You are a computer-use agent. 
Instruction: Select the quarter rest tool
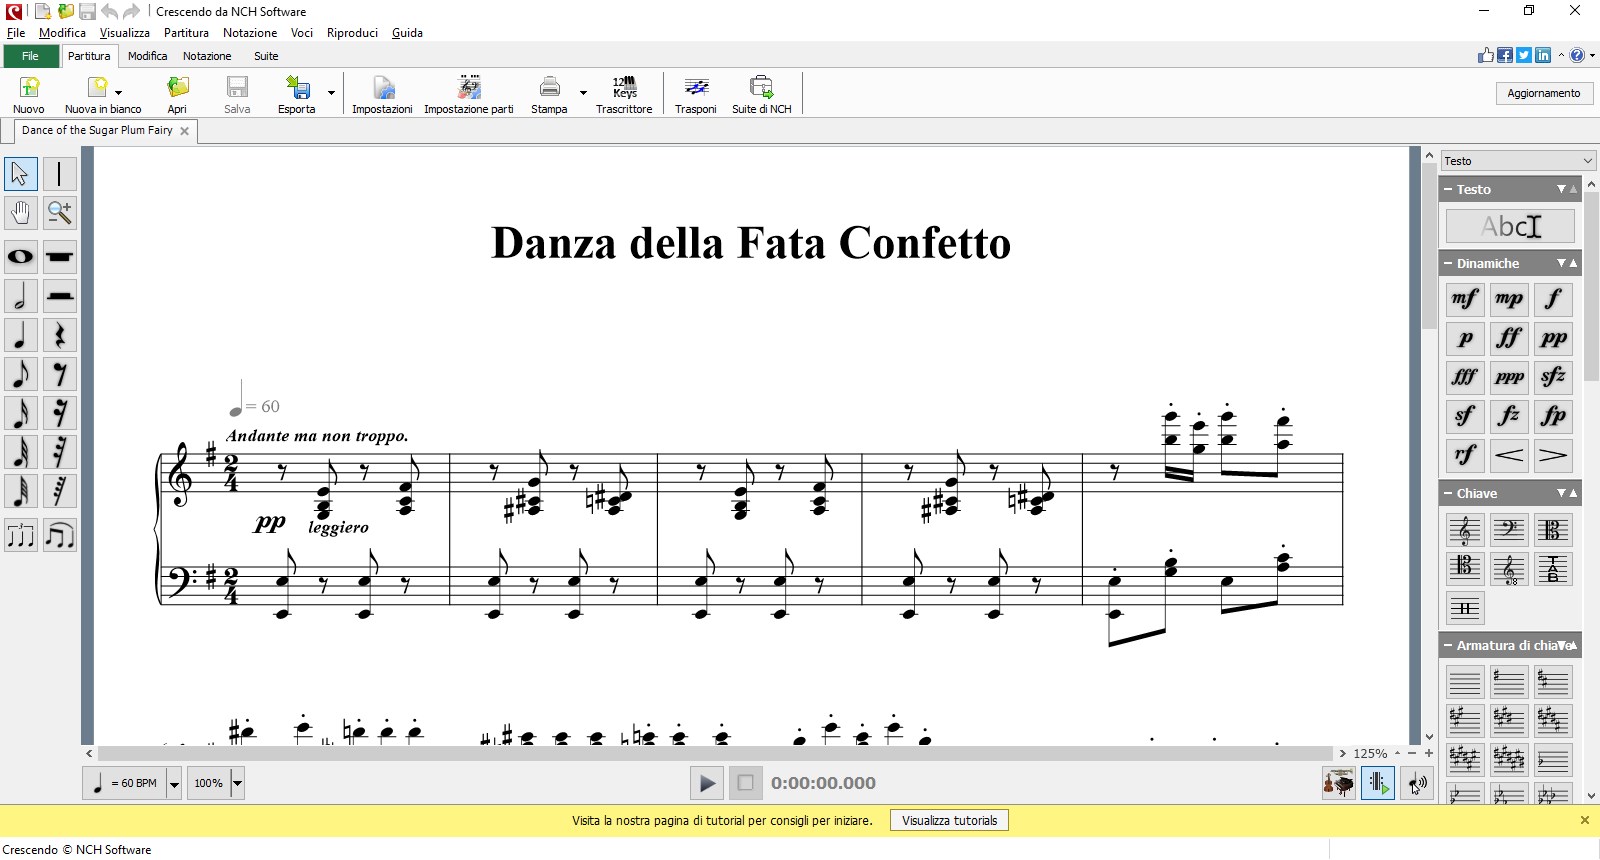click(60, 335)
